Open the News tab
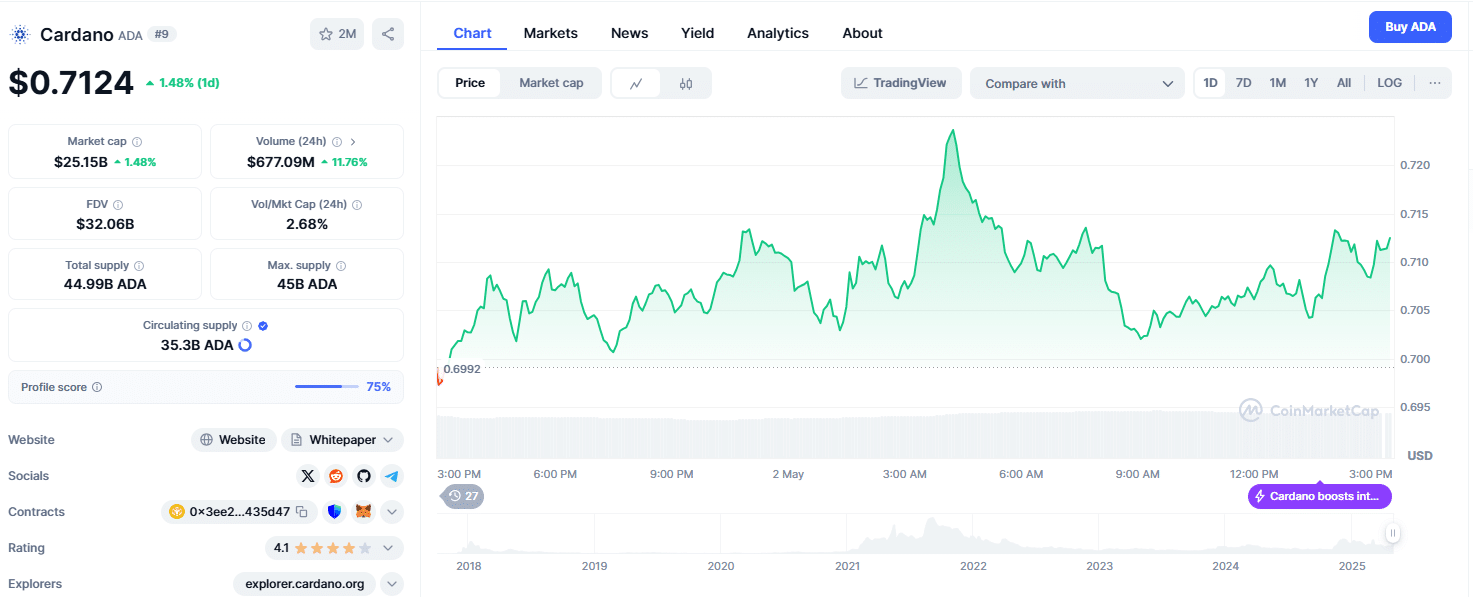1473x597 pixels. [629, 33]
